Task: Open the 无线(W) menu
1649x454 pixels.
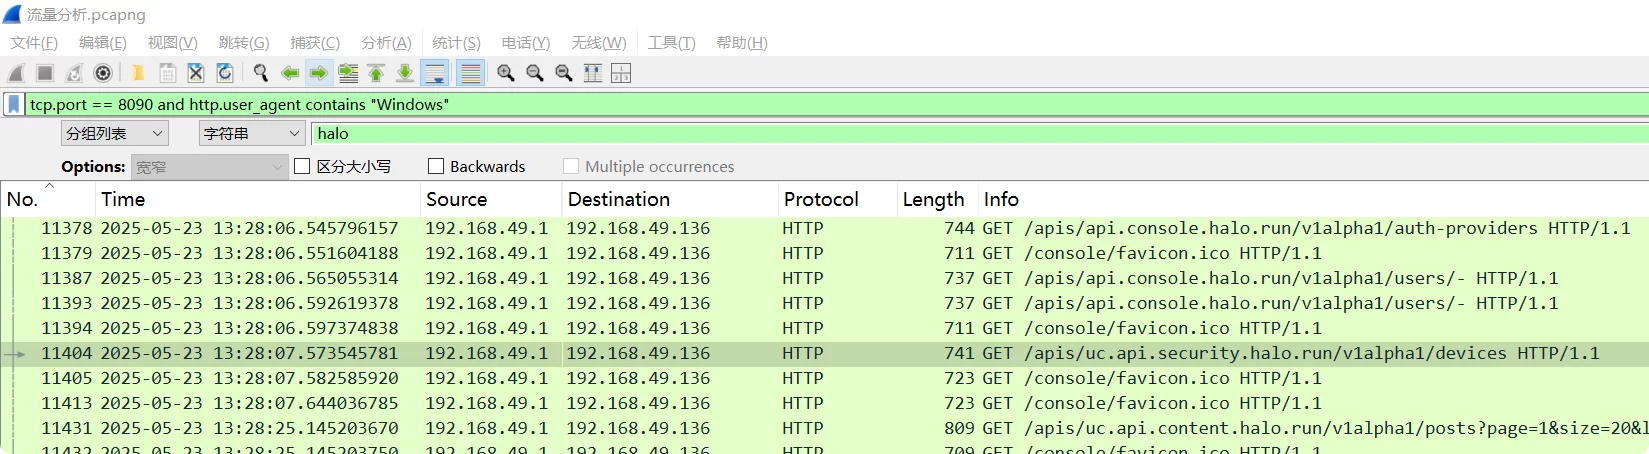Action: coord(599,43)
